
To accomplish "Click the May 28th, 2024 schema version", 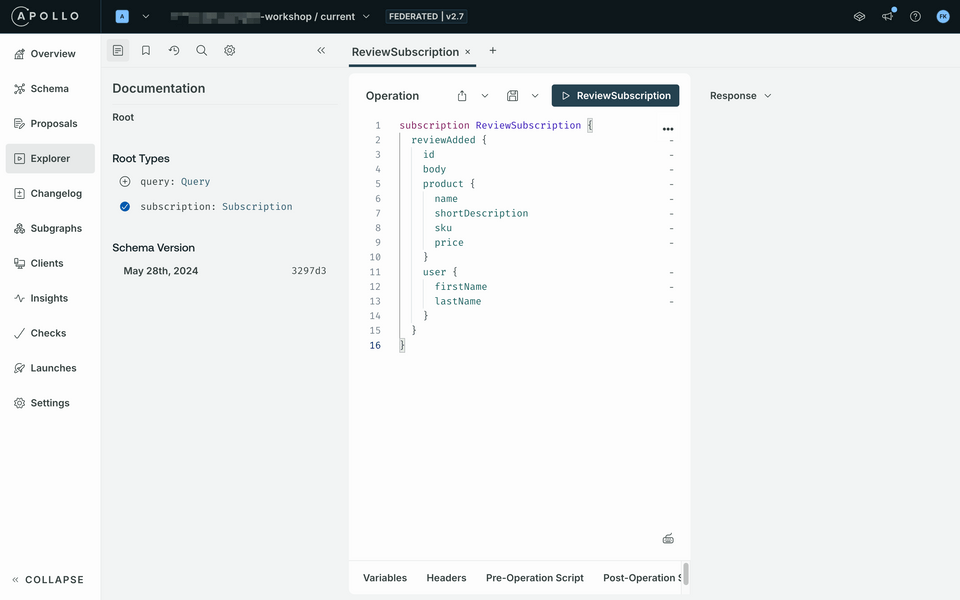I will click(x=160, y=271).
